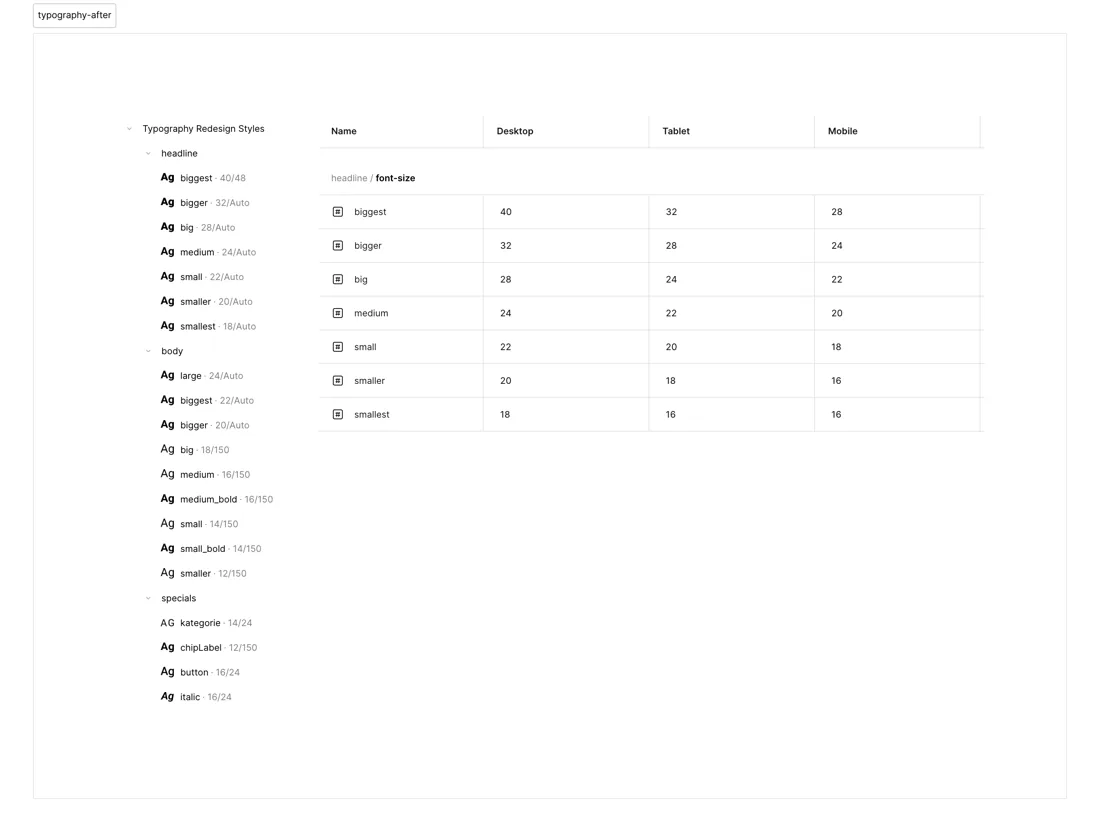Click the Desktop value 40 for biggest
The image size is (1100, 832).
point(506,212)
